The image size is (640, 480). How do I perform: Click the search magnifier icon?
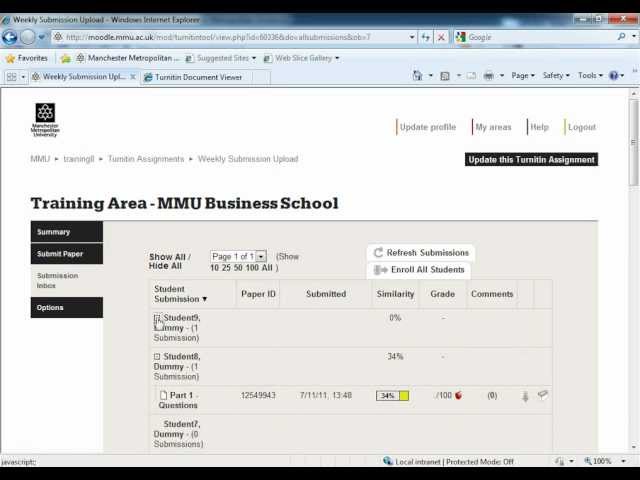pyautogui.click(x=621, y=37)
